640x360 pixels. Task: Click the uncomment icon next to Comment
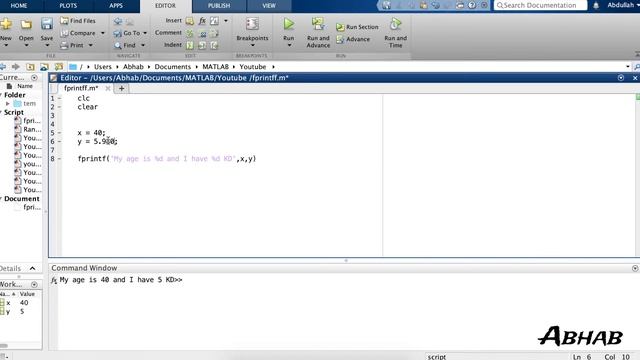point(202,33)
